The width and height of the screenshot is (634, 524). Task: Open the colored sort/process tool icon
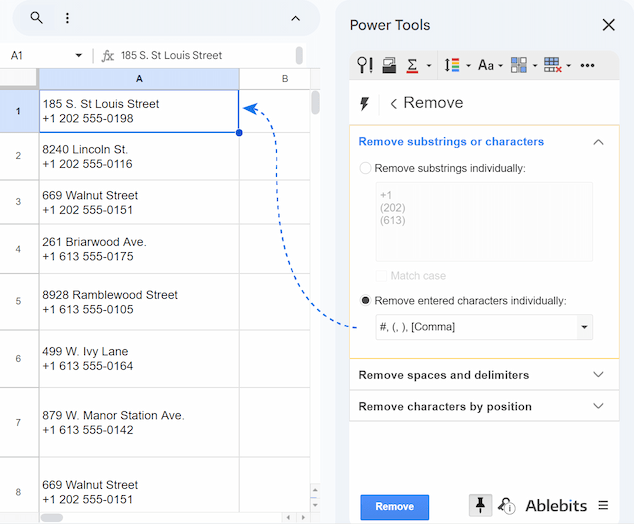tap(452, 65)
